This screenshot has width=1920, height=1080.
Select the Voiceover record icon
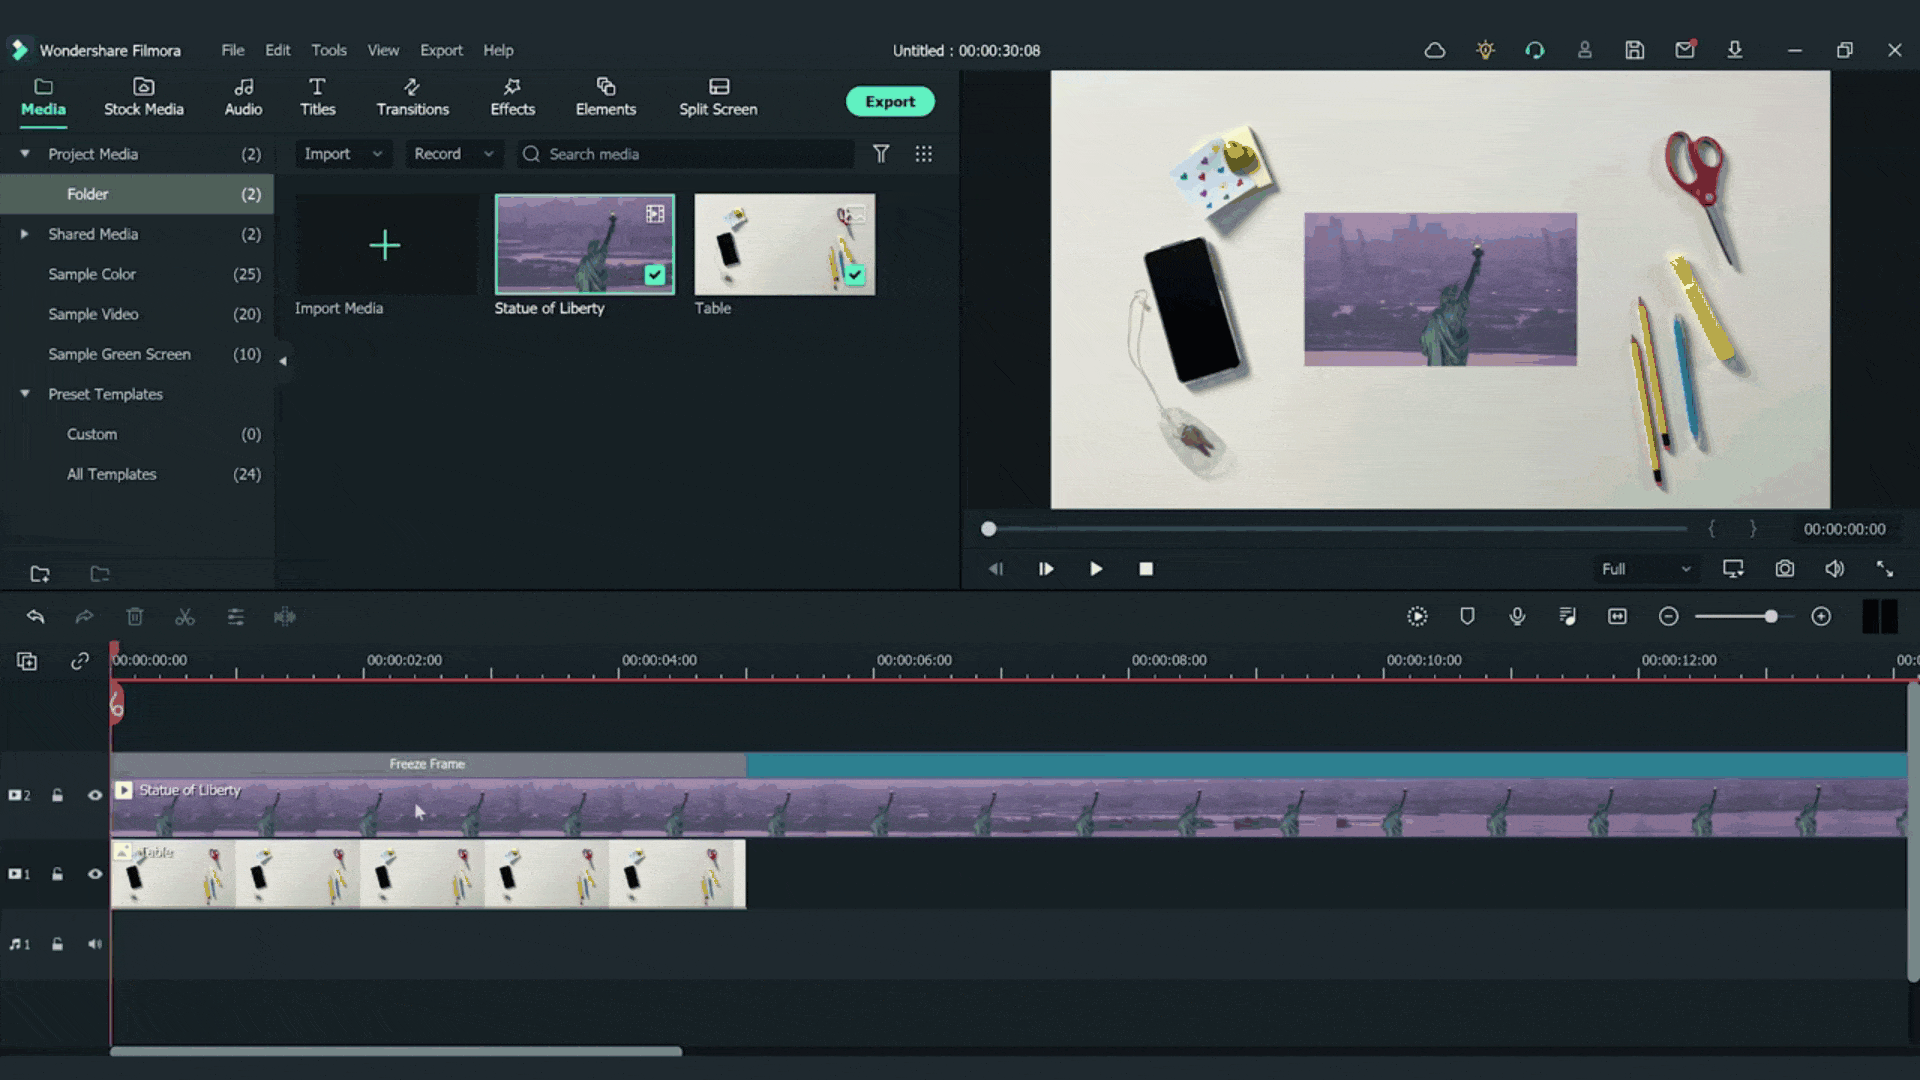coord(1516,616)
